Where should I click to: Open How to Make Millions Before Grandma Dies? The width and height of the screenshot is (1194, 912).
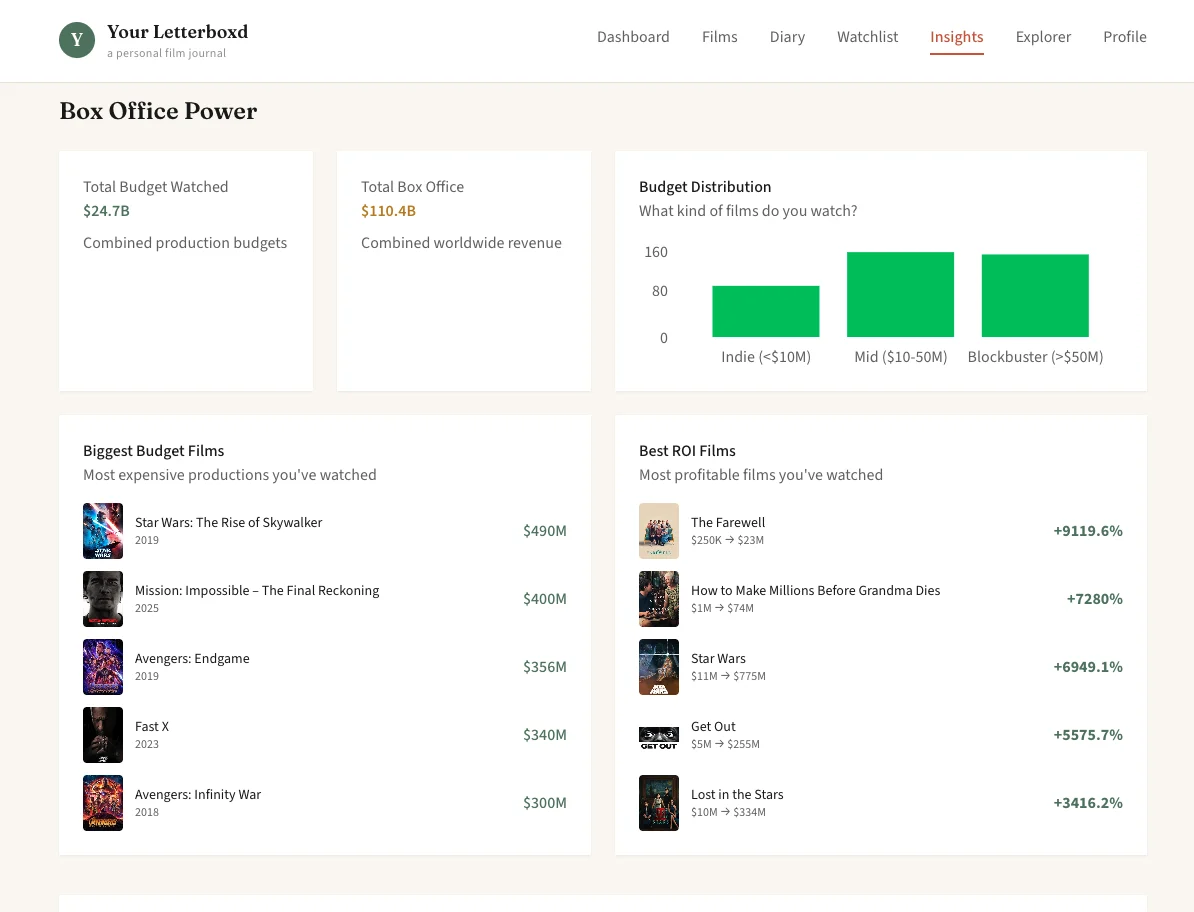pos(815,590)
